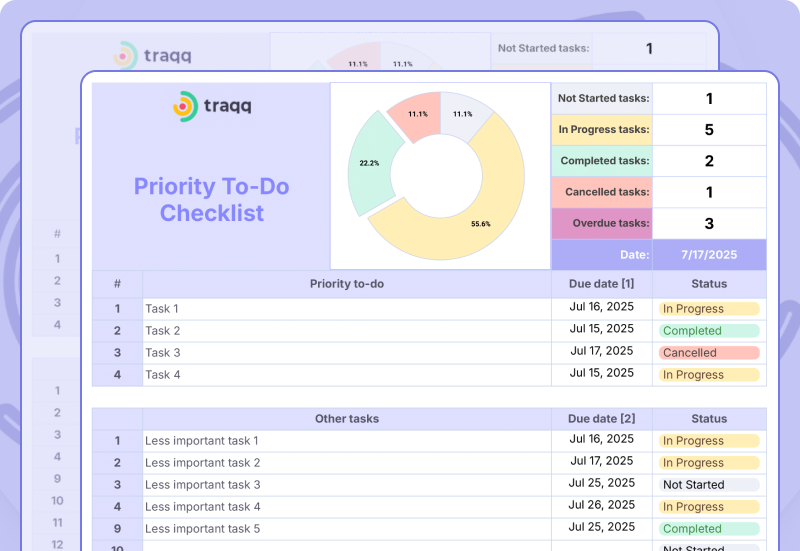Click the 22.2% green donut chart segment
The width and height of the screenshot is (800, 551).
(369, 163)
